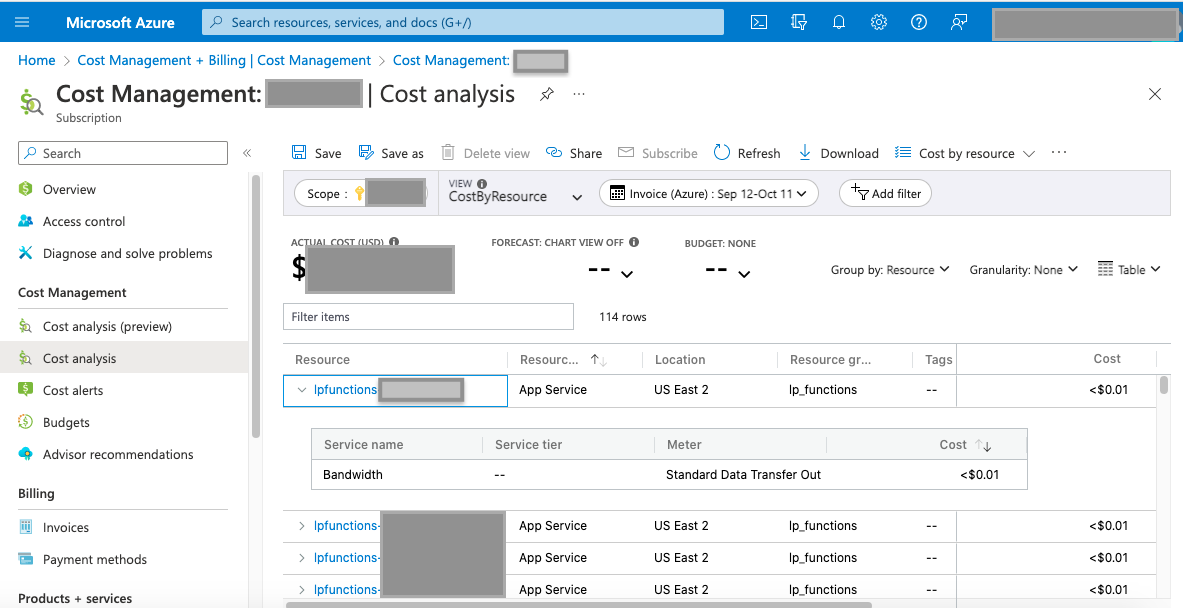The height and width of the screenshot is (608, 1183).
Task: Click the Bandwidth service name cell
Action: pos(352,474)
